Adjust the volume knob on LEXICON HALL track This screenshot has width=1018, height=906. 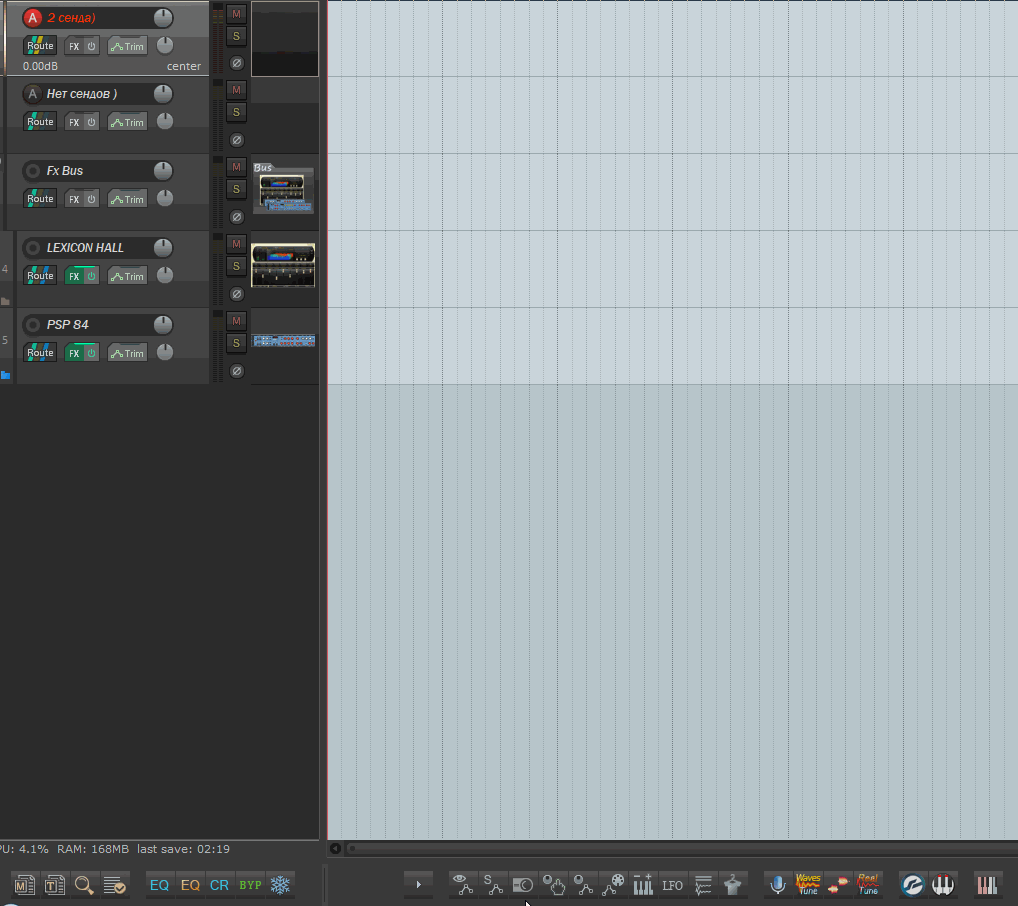[x=163, y=247]
